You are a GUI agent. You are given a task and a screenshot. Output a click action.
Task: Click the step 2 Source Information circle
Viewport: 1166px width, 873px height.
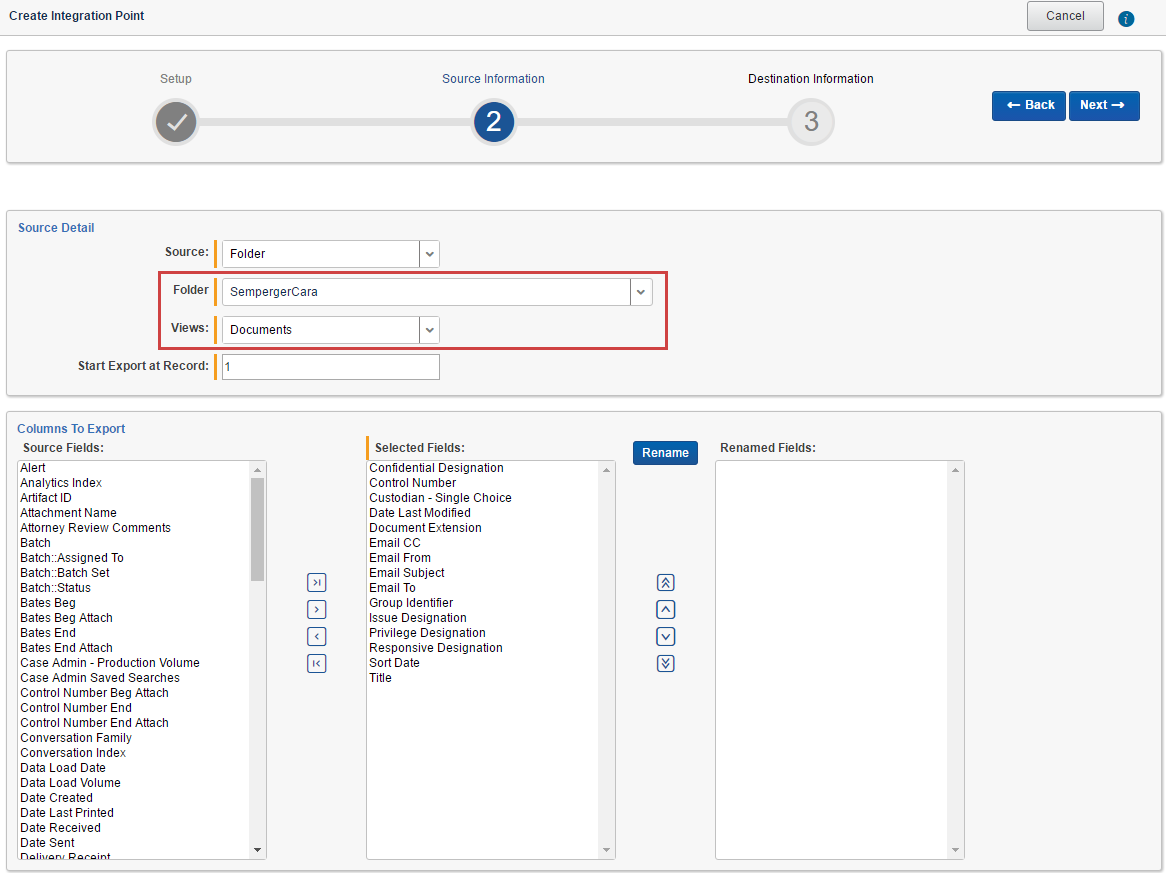click(x=494, y=122)
